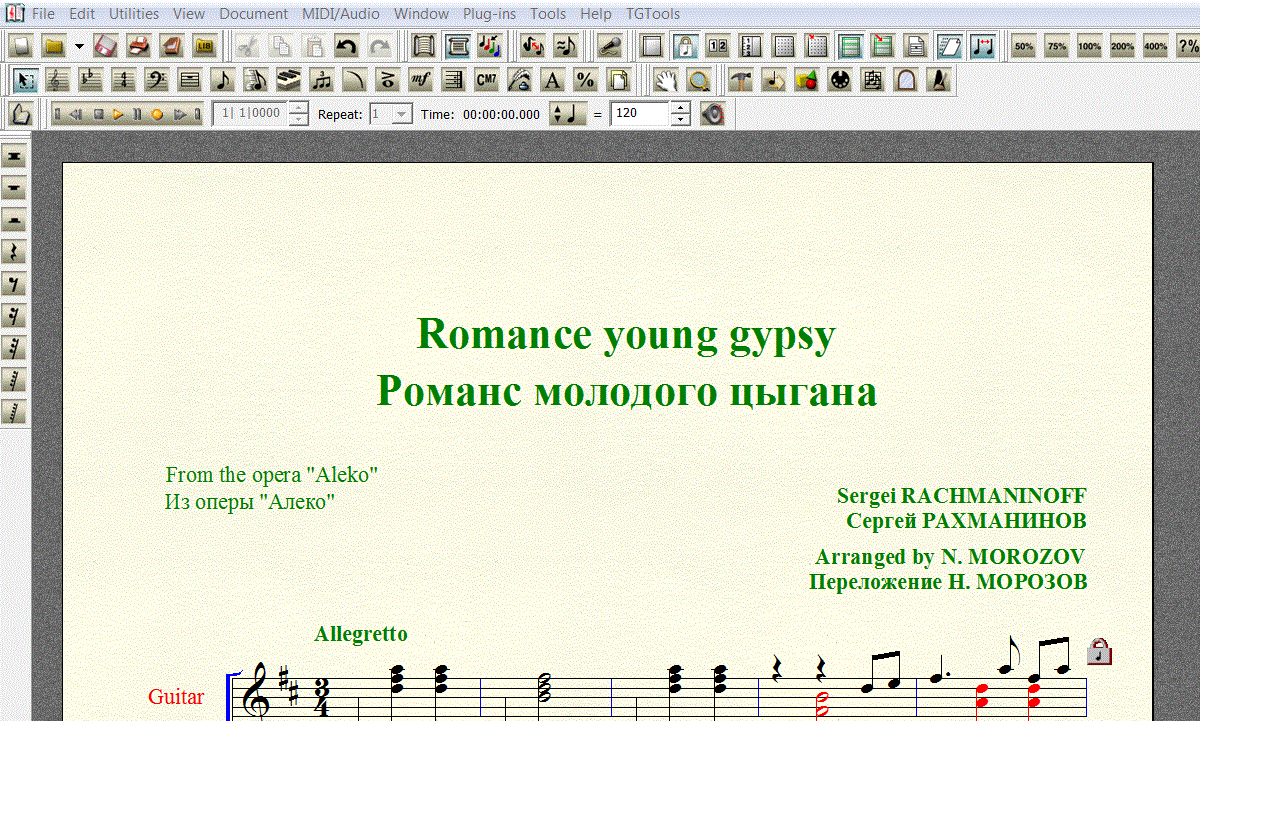This screenshot has height=817, width=1274.
Task: Increase the tempo value with the spinner
Action: point(681,108)
